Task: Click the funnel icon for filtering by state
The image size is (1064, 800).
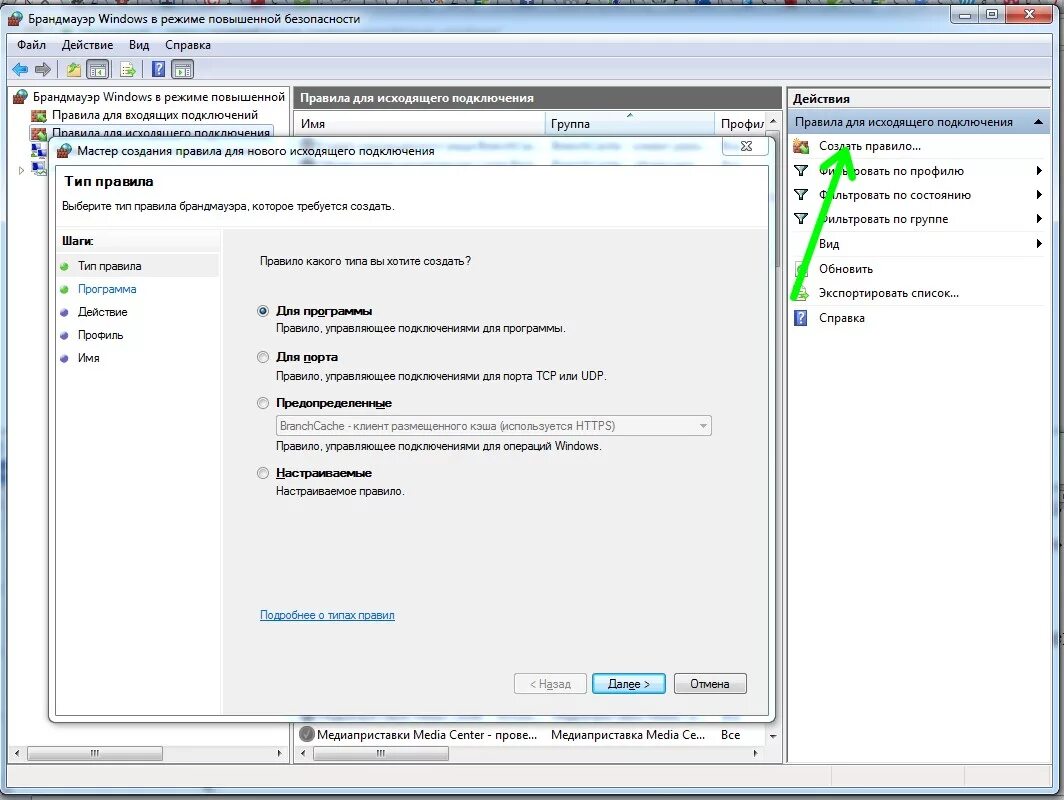Action: (801, 195)
